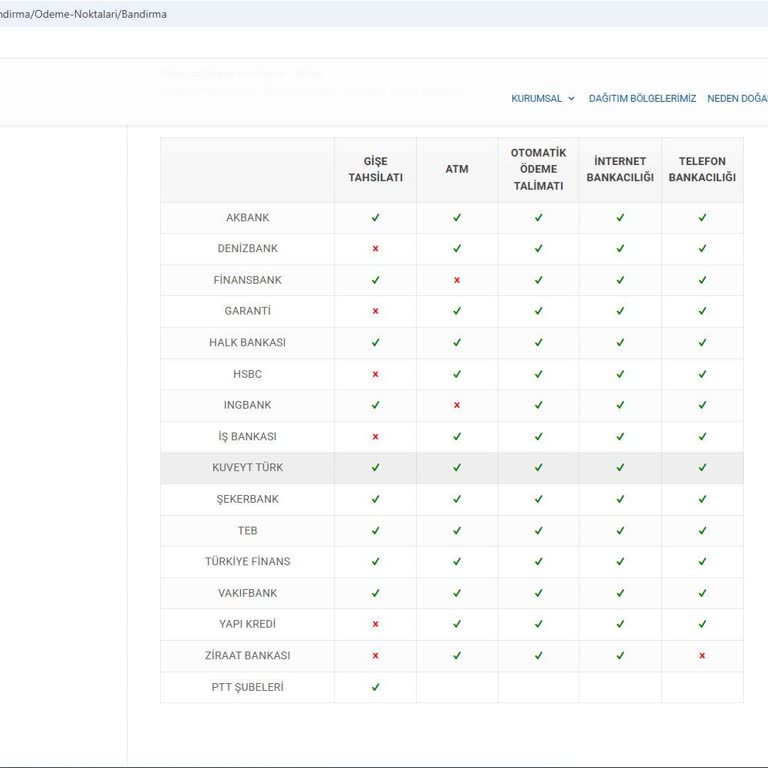Click Akbank Gişe Tahsilatı green checkmark
Image resolution: width=768 pixels, height=768 pixels.
coord(375,217)
